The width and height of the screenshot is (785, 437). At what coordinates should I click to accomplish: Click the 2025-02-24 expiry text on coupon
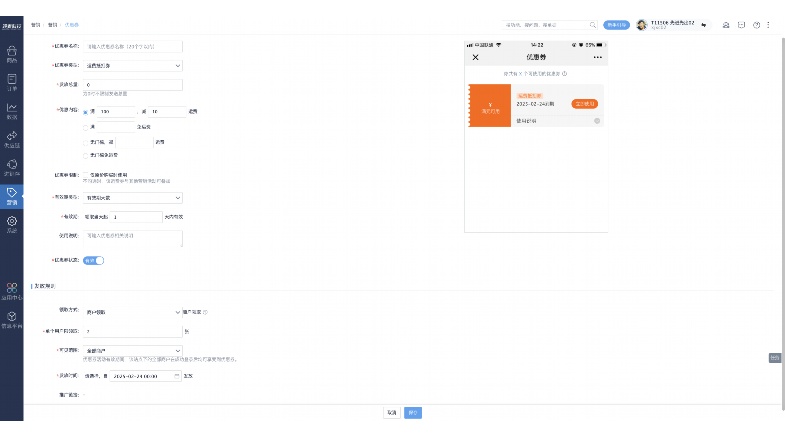(535, 104)
